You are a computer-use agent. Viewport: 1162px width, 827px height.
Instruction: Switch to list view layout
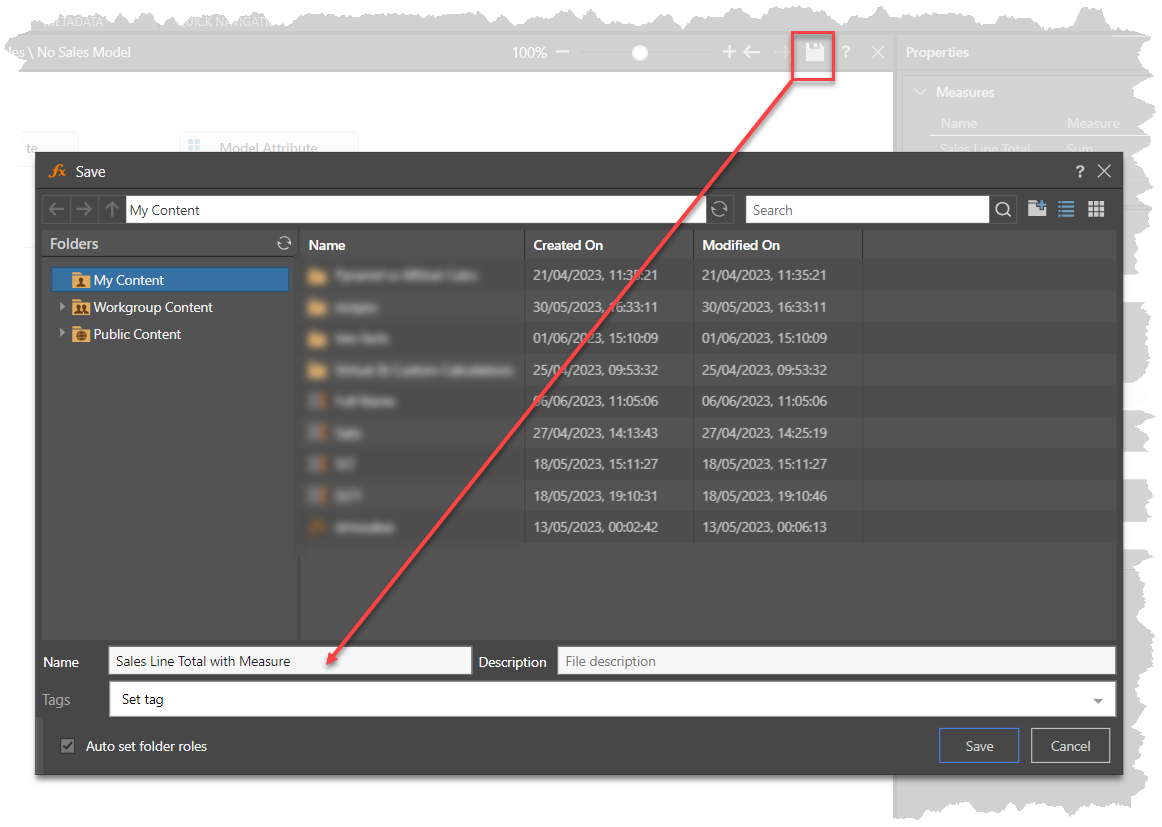[1066, 209]
